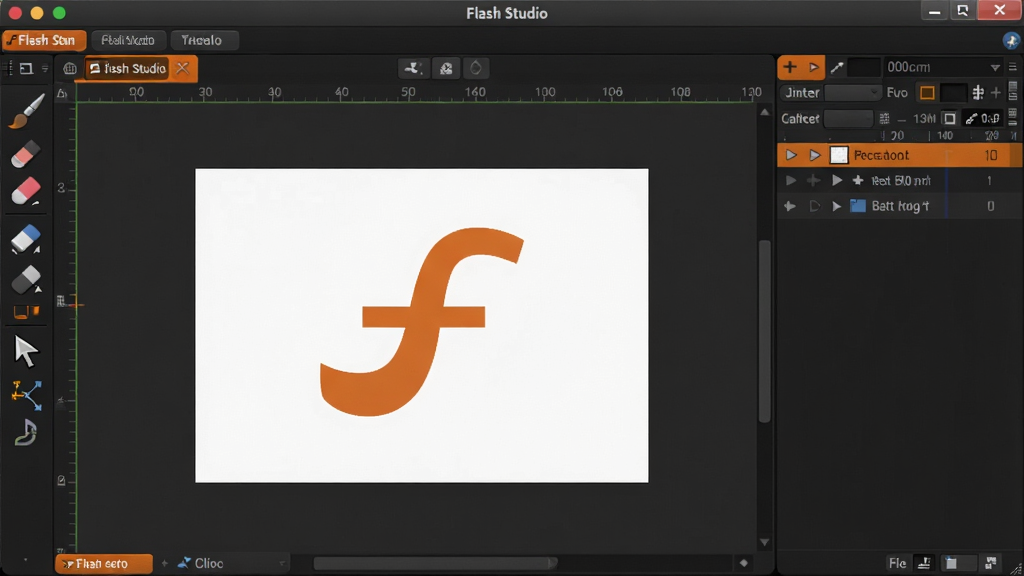The image size is (1024, 576).
Task: Pick the eyedropper tool in the right panel
Action: pyautogui.click(x=837, y=67)
